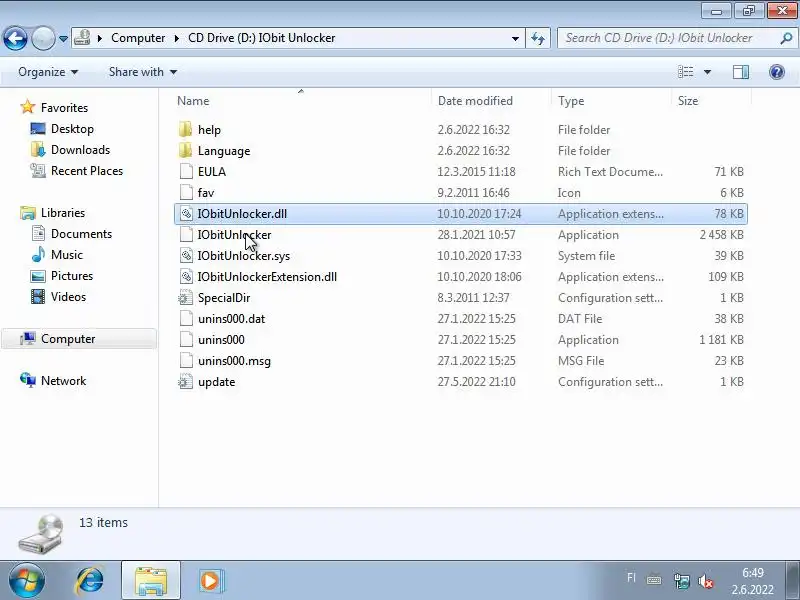
Task: Select the EULA file icon
Action: pos(186,171)
